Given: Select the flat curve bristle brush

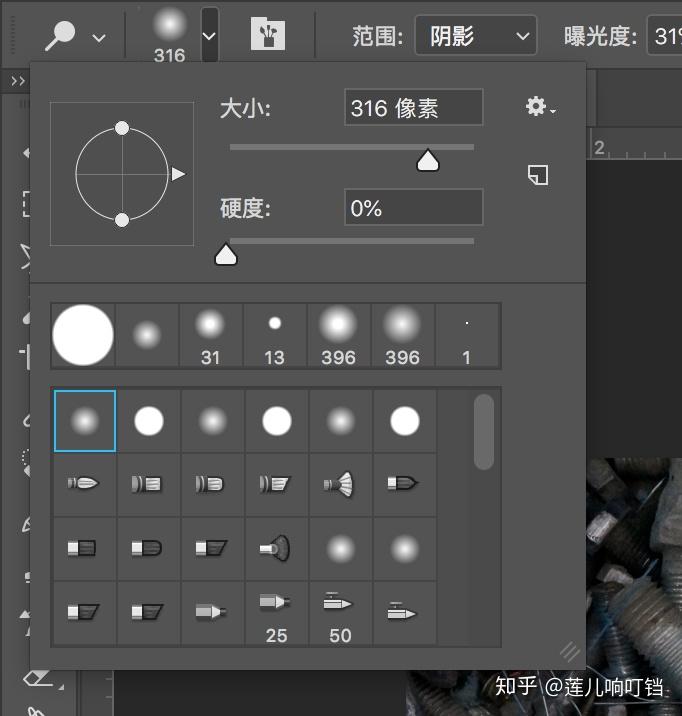Looking at the screenshot, I should (x=149, y=548).
